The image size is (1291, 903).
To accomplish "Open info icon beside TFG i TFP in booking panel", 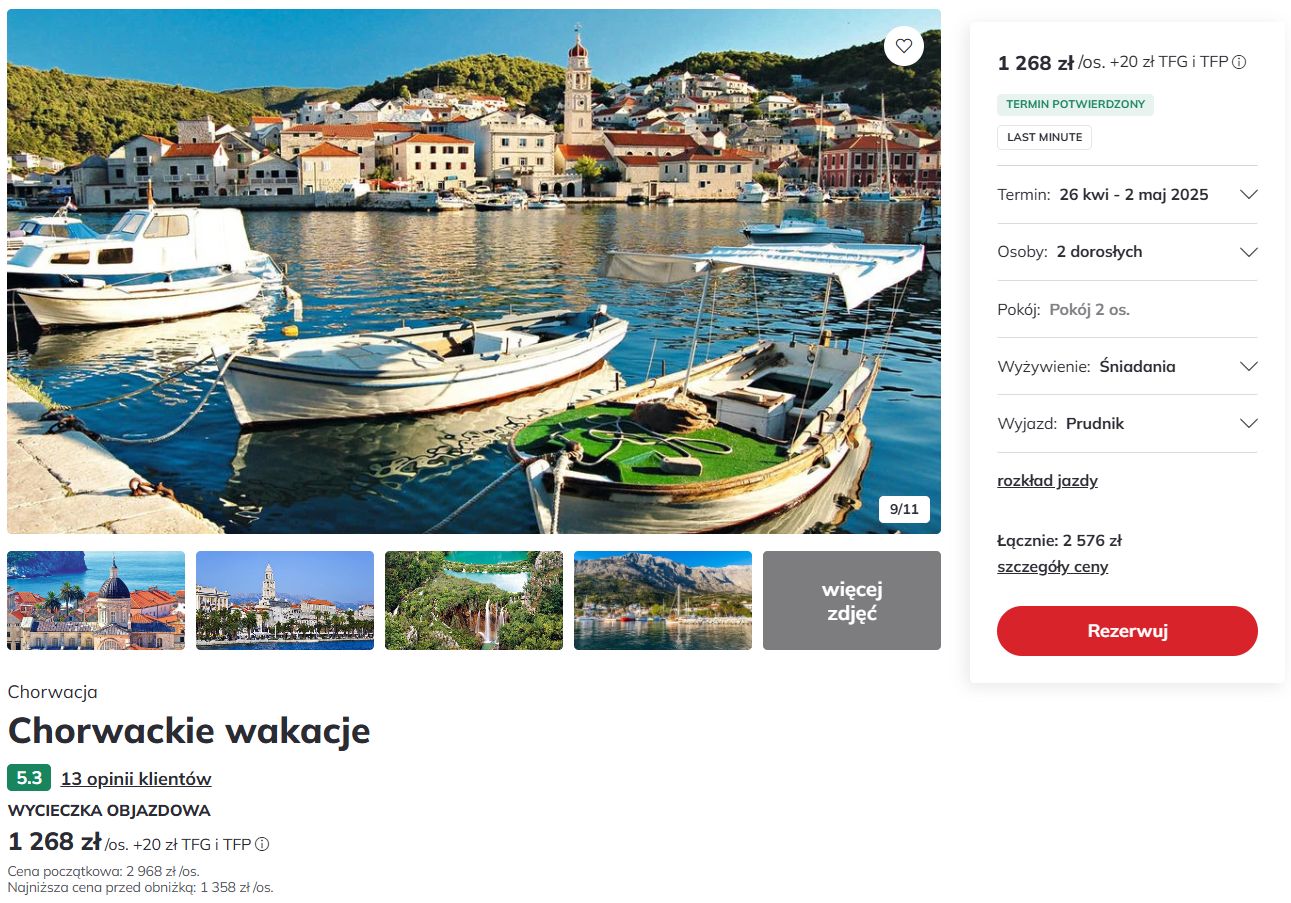I will pyautogui.click(x=1239, y=62).
